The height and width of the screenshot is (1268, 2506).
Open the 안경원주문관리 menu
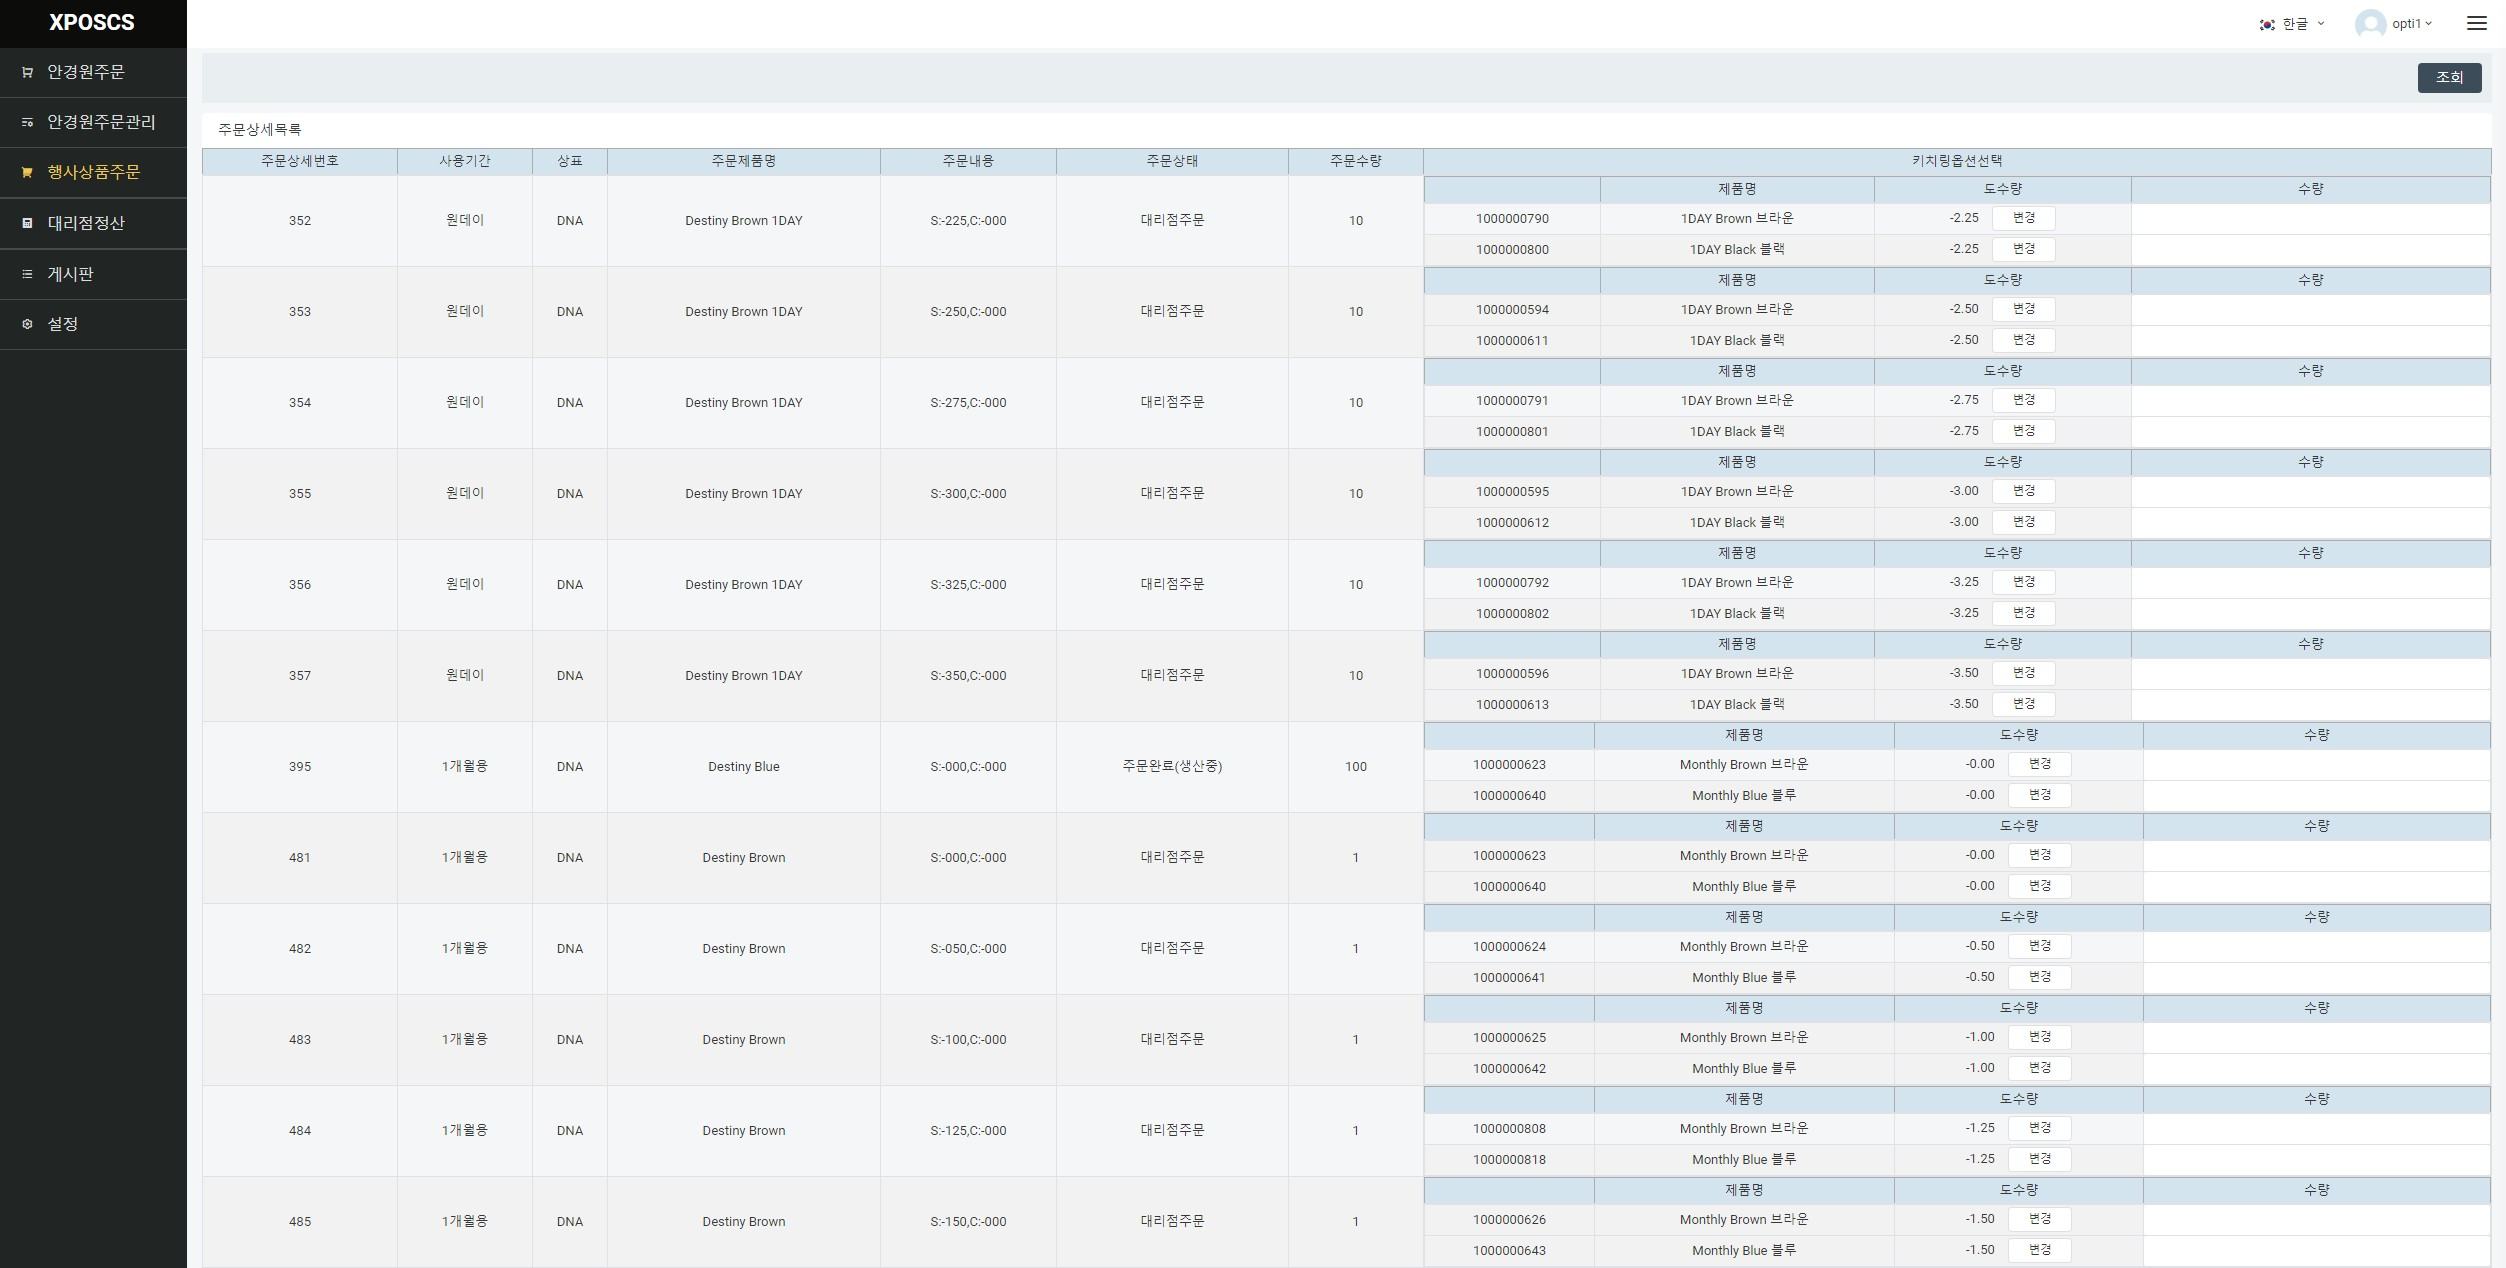click(101, 122)
